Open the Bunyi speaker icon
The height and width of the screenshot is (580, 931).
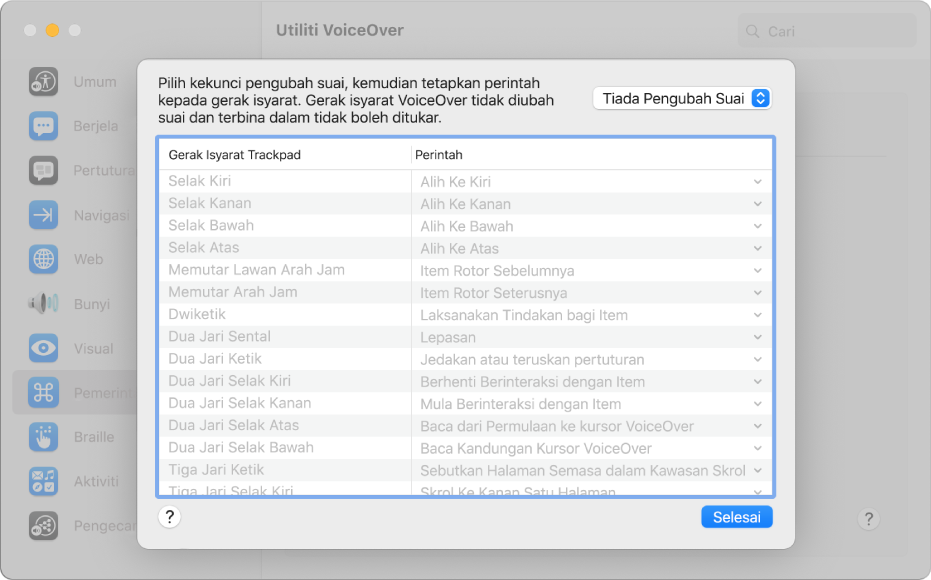click(x=43, y=303)
